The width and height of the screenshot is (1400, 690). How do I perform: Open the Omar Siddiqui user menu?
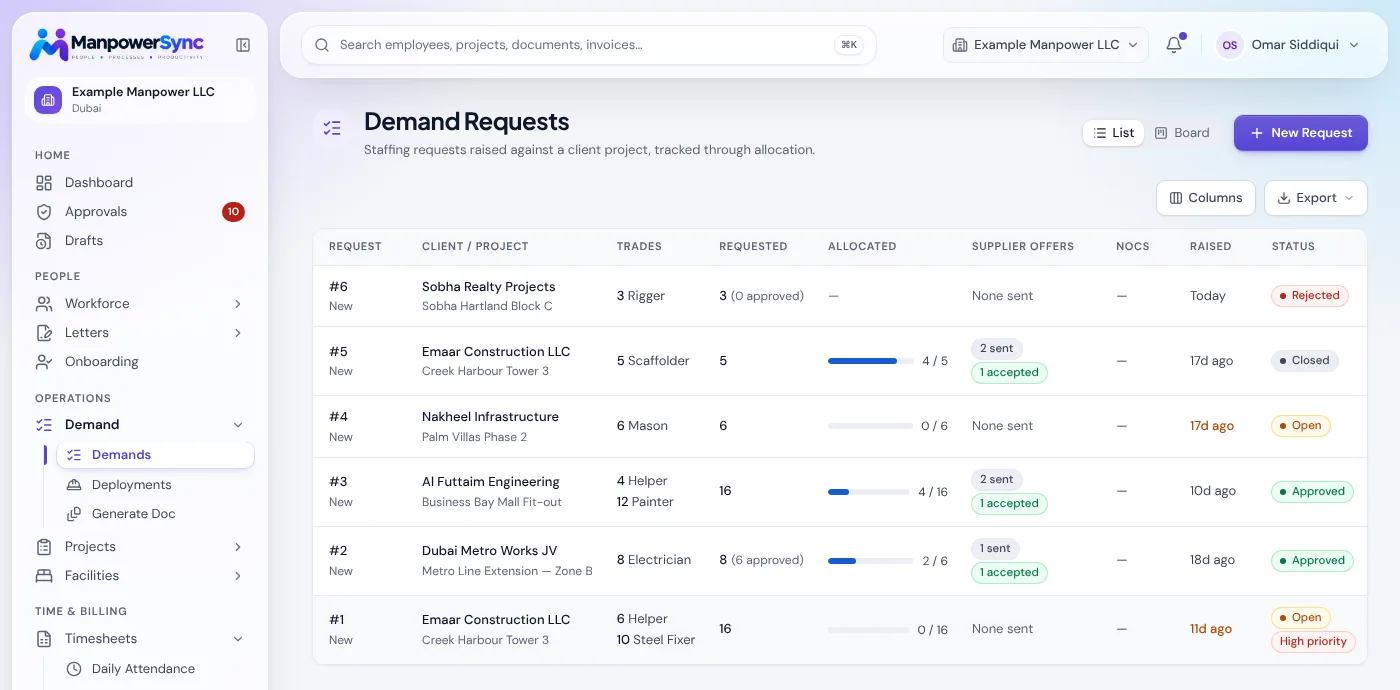point(1288,45)
